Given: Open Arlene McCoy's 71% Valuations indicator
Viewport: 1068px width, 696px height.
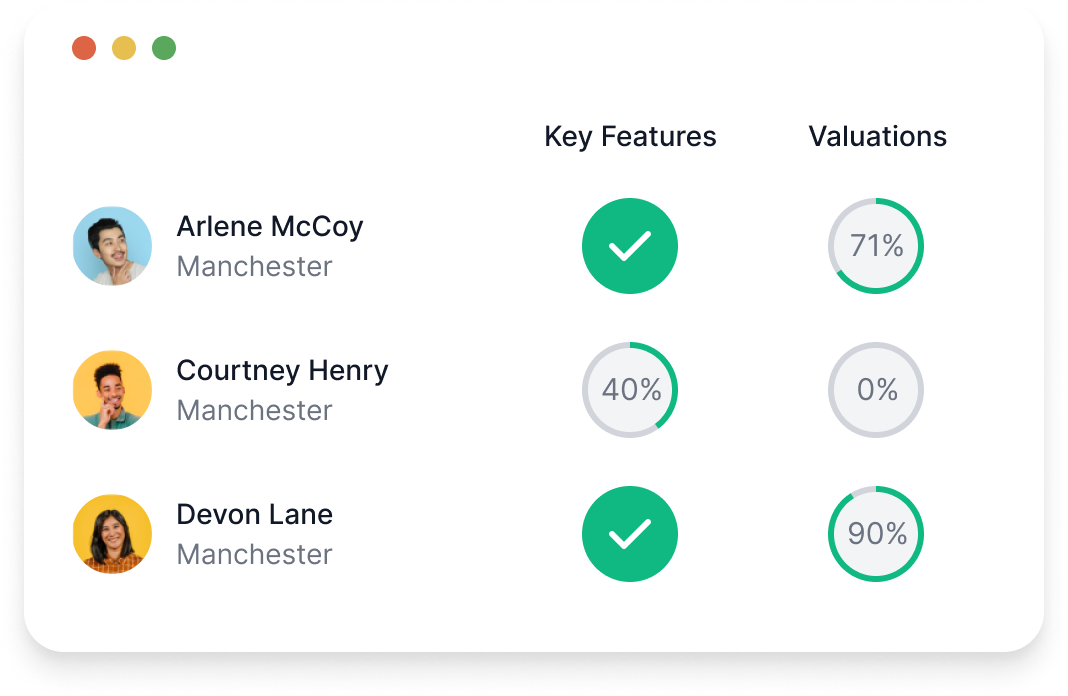Looking at the screenshot, I should 876,246.
